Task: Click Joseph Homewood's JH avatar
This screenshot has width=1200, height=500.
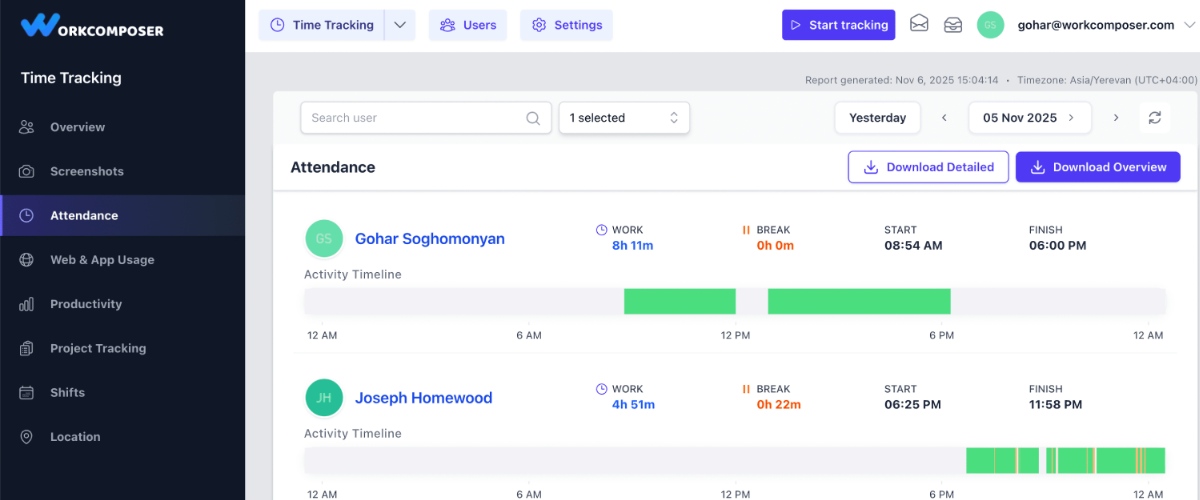Action: tap(324, 398)
